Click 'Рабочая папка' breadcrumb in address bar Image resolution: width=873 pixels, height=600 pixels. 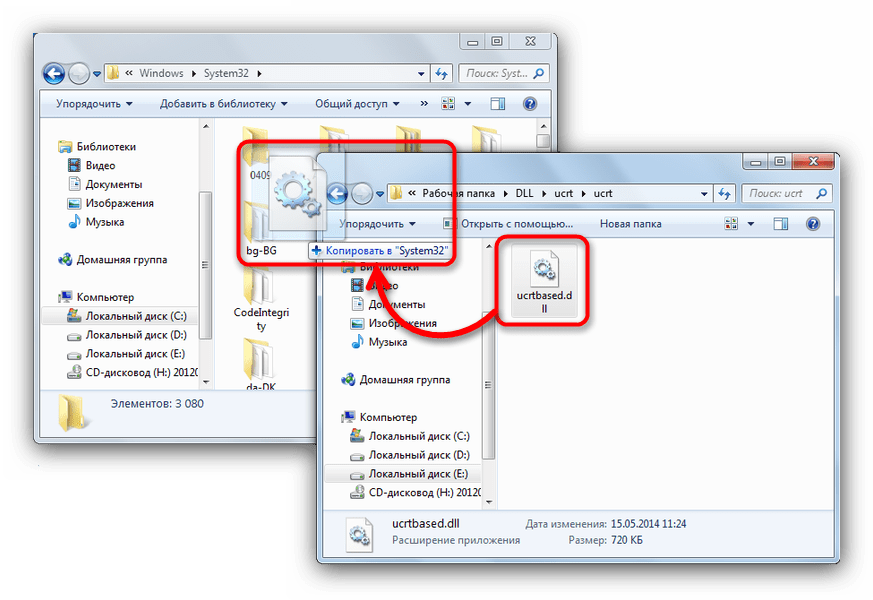(x=458, y=193)
